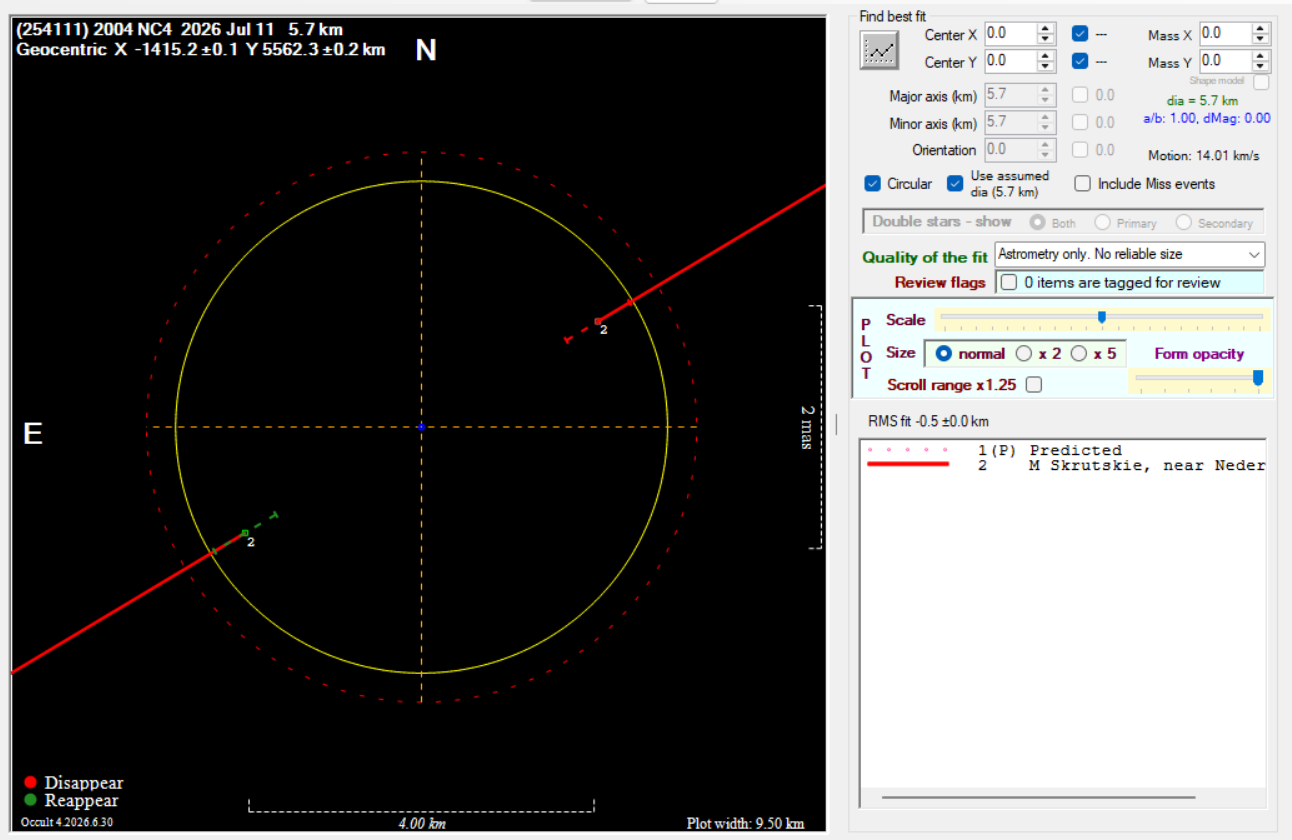Screen dimensions: 1292x840
Task: Click the 'Review flags' label
Action: tap(940, 283)
